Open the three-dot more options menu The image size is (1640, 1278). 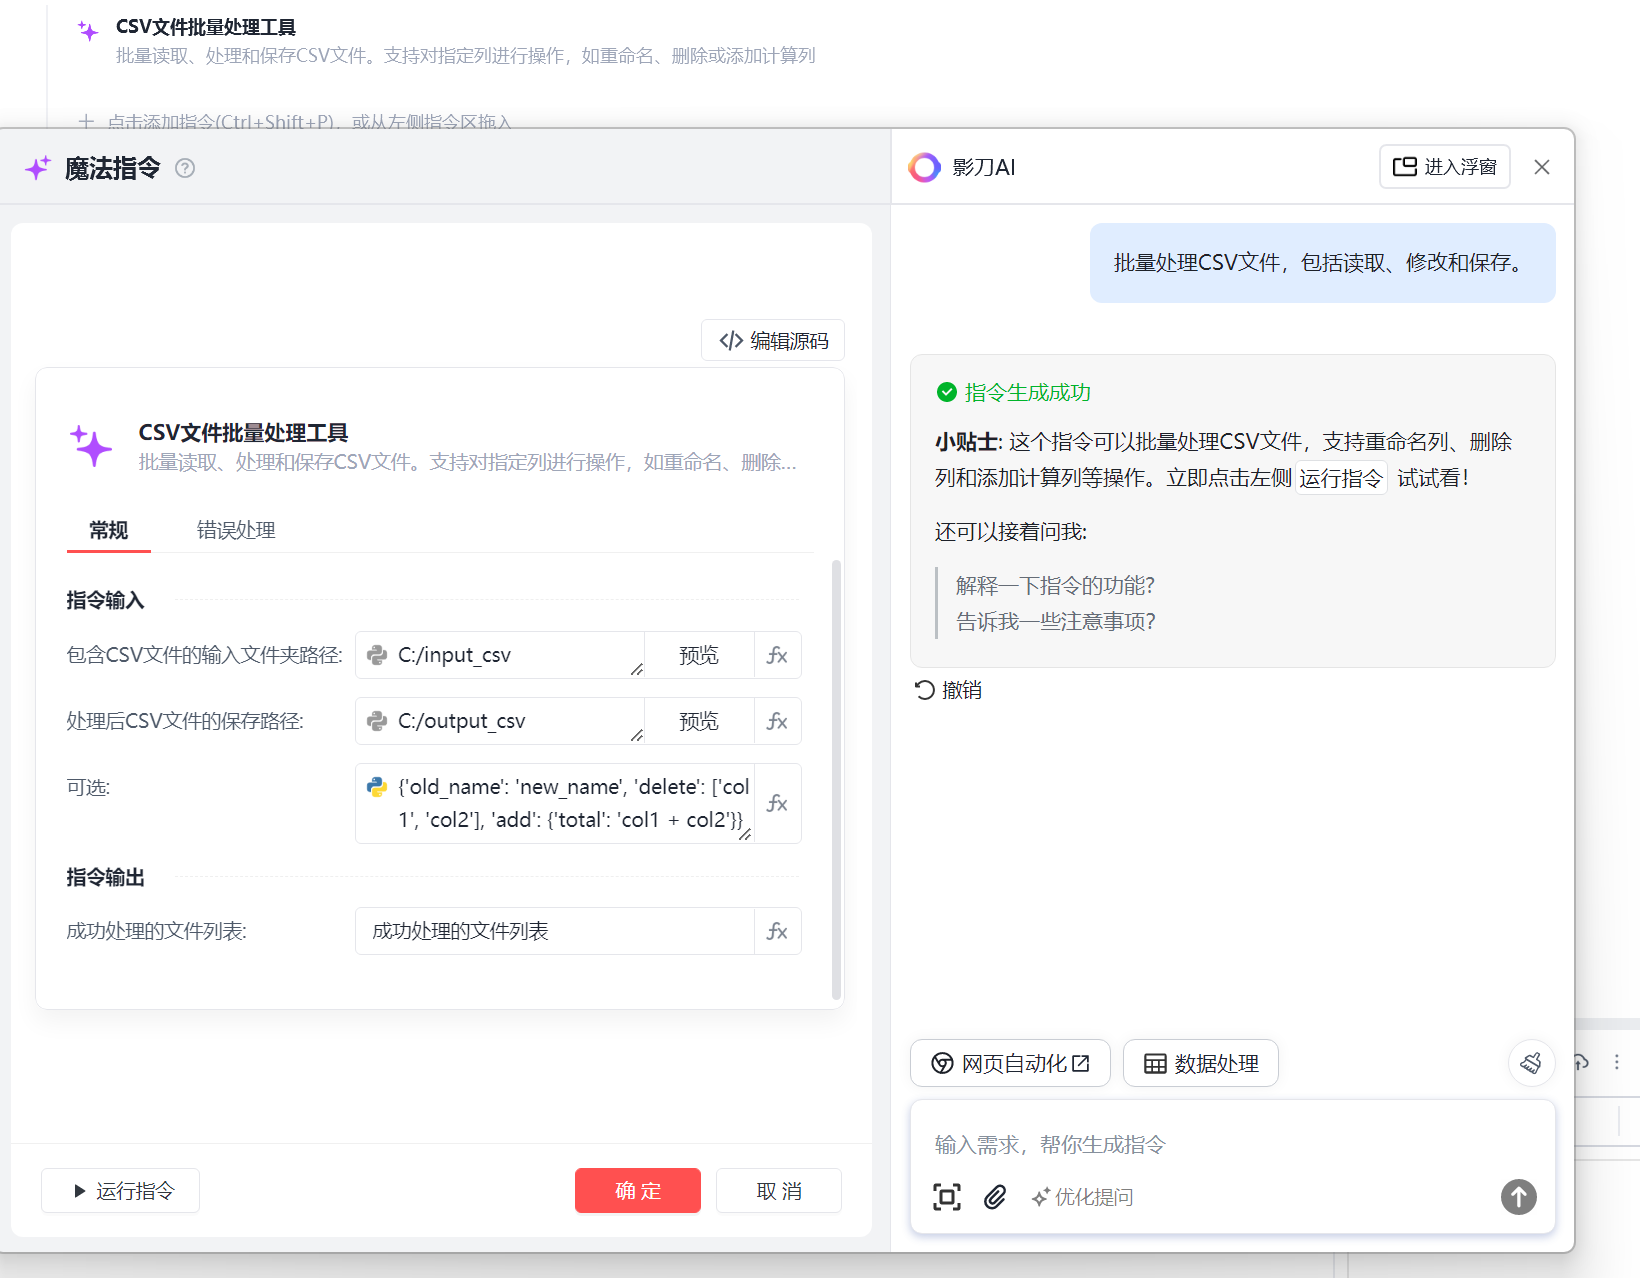pyautogui.click(x=1618, y=1063)
